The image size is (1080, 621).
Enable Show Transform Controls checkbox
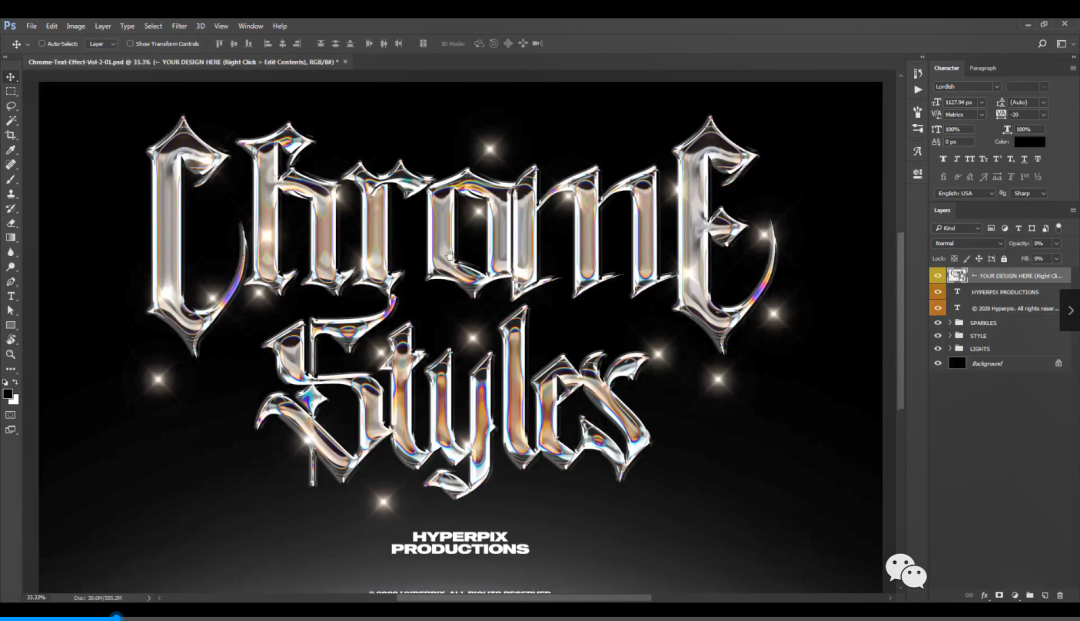pyautogui.click(x=129, y=43)
